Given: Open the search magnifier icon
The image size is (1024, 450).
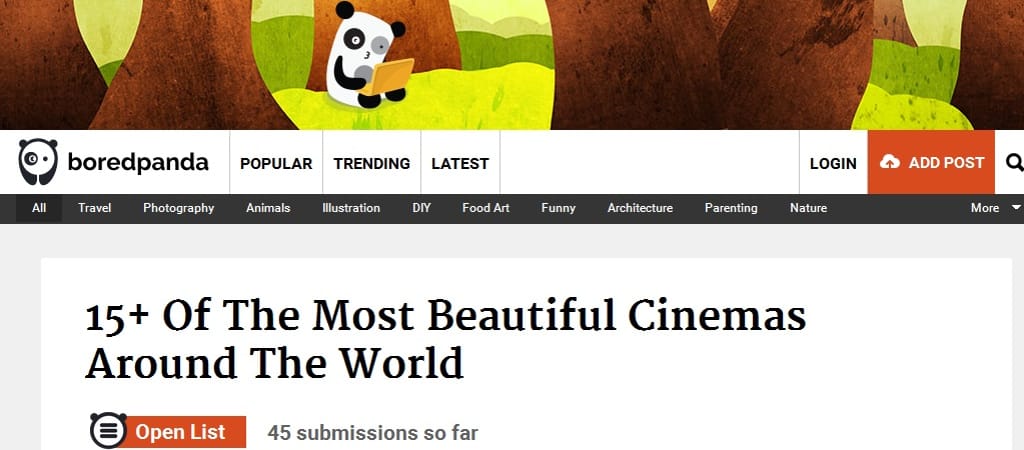Looking at the screenshot, I should pos(1014,162).
